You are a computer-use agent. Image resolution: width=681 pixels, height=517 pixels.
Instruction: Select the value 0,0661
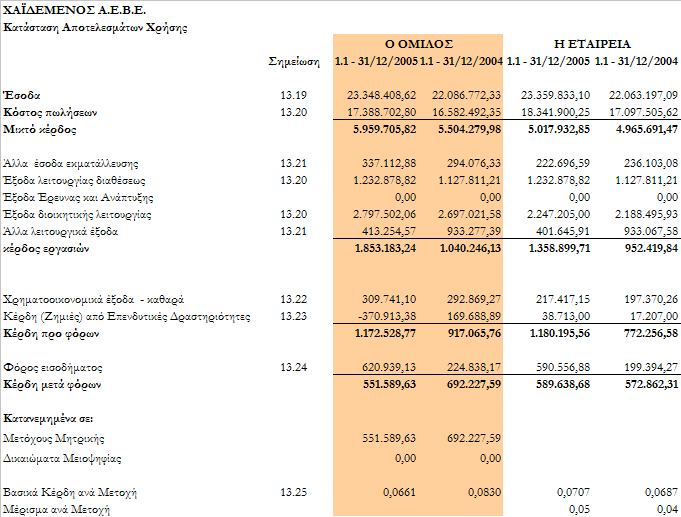pyautogui.click(x=399, y=493)
